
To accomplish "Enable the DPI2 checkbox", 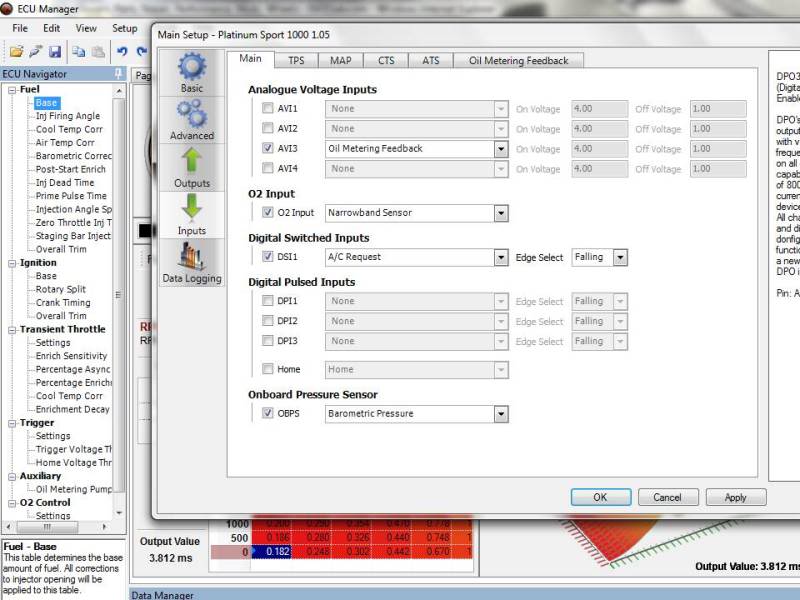I will (267, 320).
